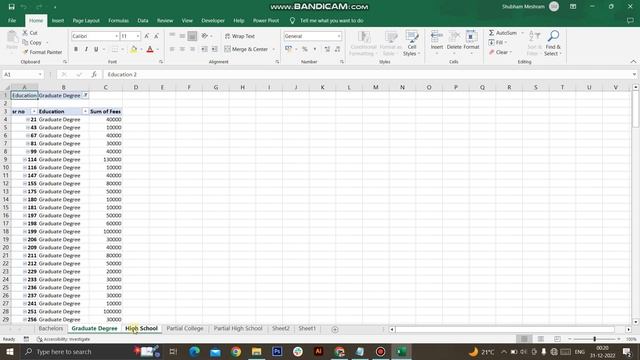The width and height of the screenshot is (640, 360).
Task: Open the Power Pivot tab
Action: 266,20
